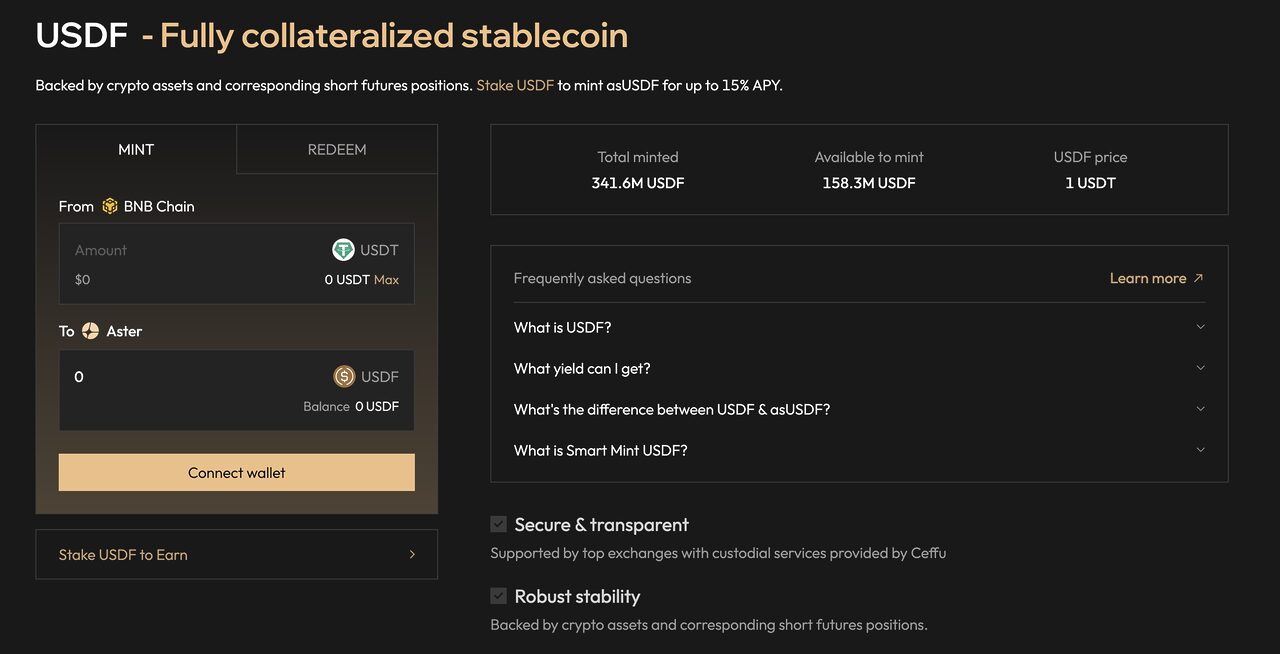Image resolution: width=1280 pixels, height=654 pixels.
Task: Click the Aster logo icon
Action: coord(91,331)
